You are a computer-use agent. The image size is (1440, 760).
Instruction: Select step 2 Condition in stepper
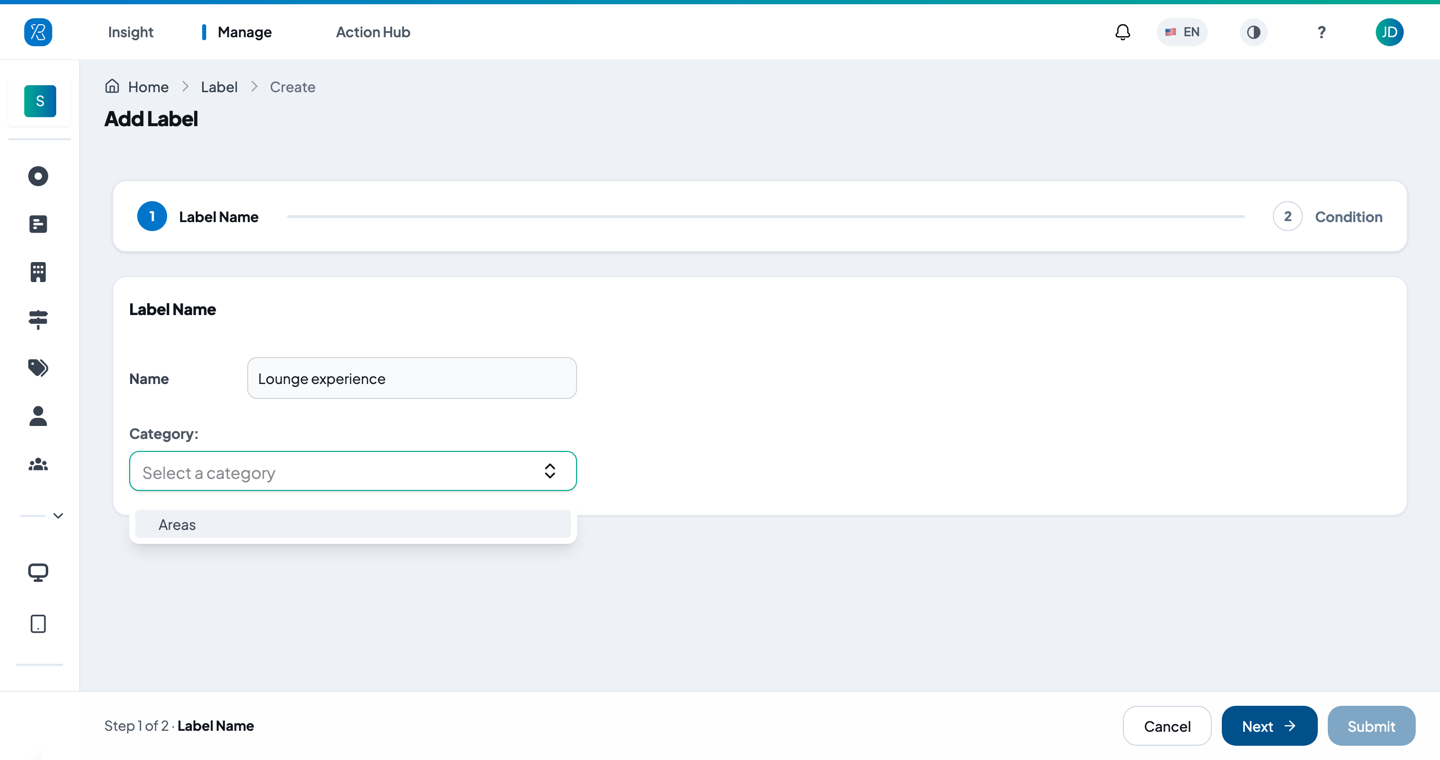click(1328, 216)
